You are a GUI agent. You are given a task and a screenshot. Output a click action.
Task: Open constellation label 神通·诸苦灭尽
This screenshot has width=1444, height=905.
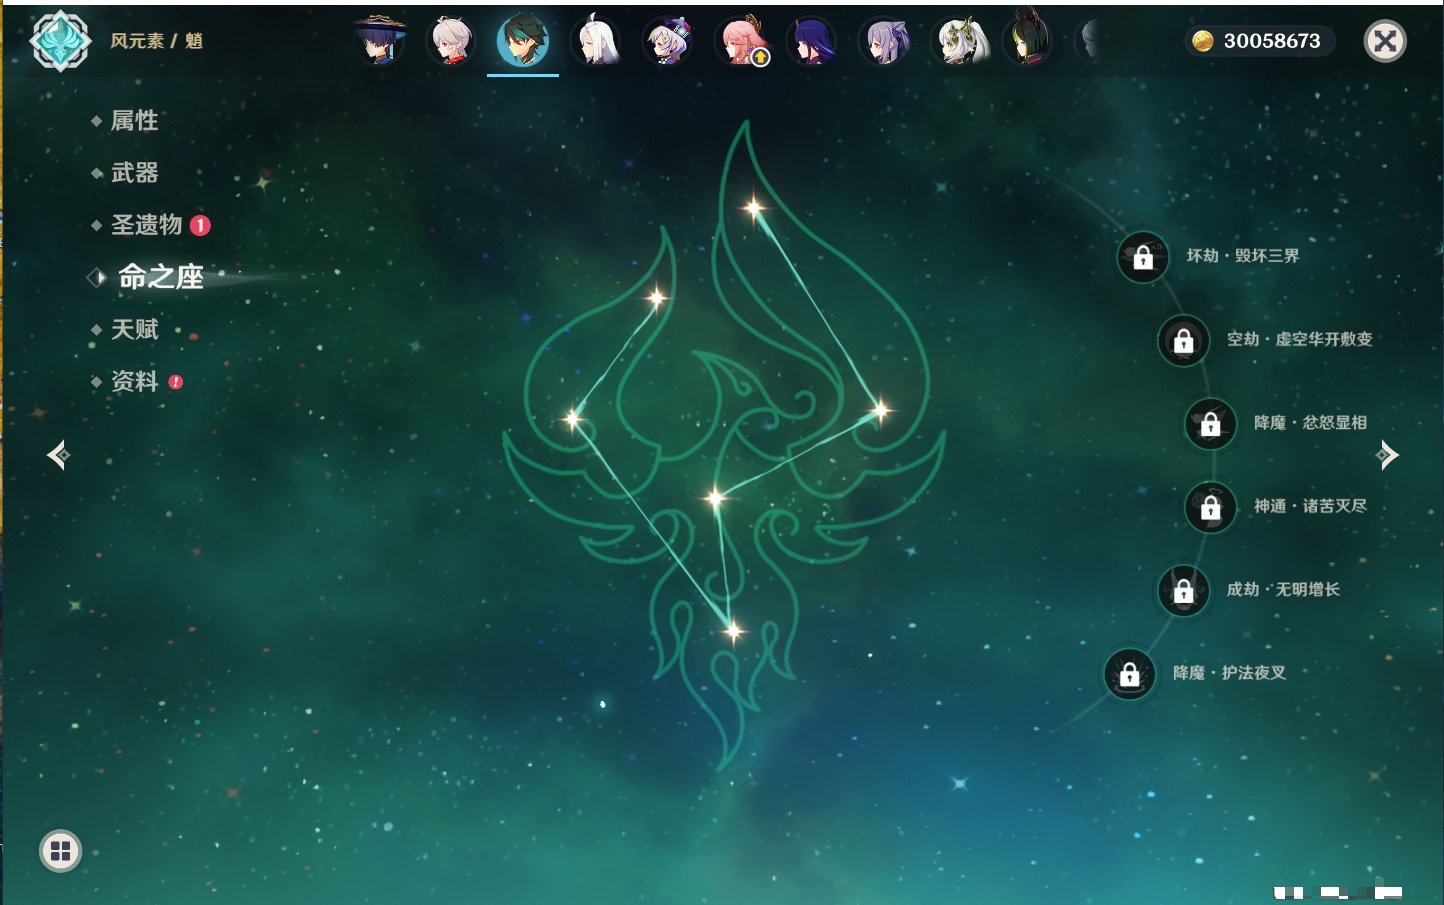1310,506
